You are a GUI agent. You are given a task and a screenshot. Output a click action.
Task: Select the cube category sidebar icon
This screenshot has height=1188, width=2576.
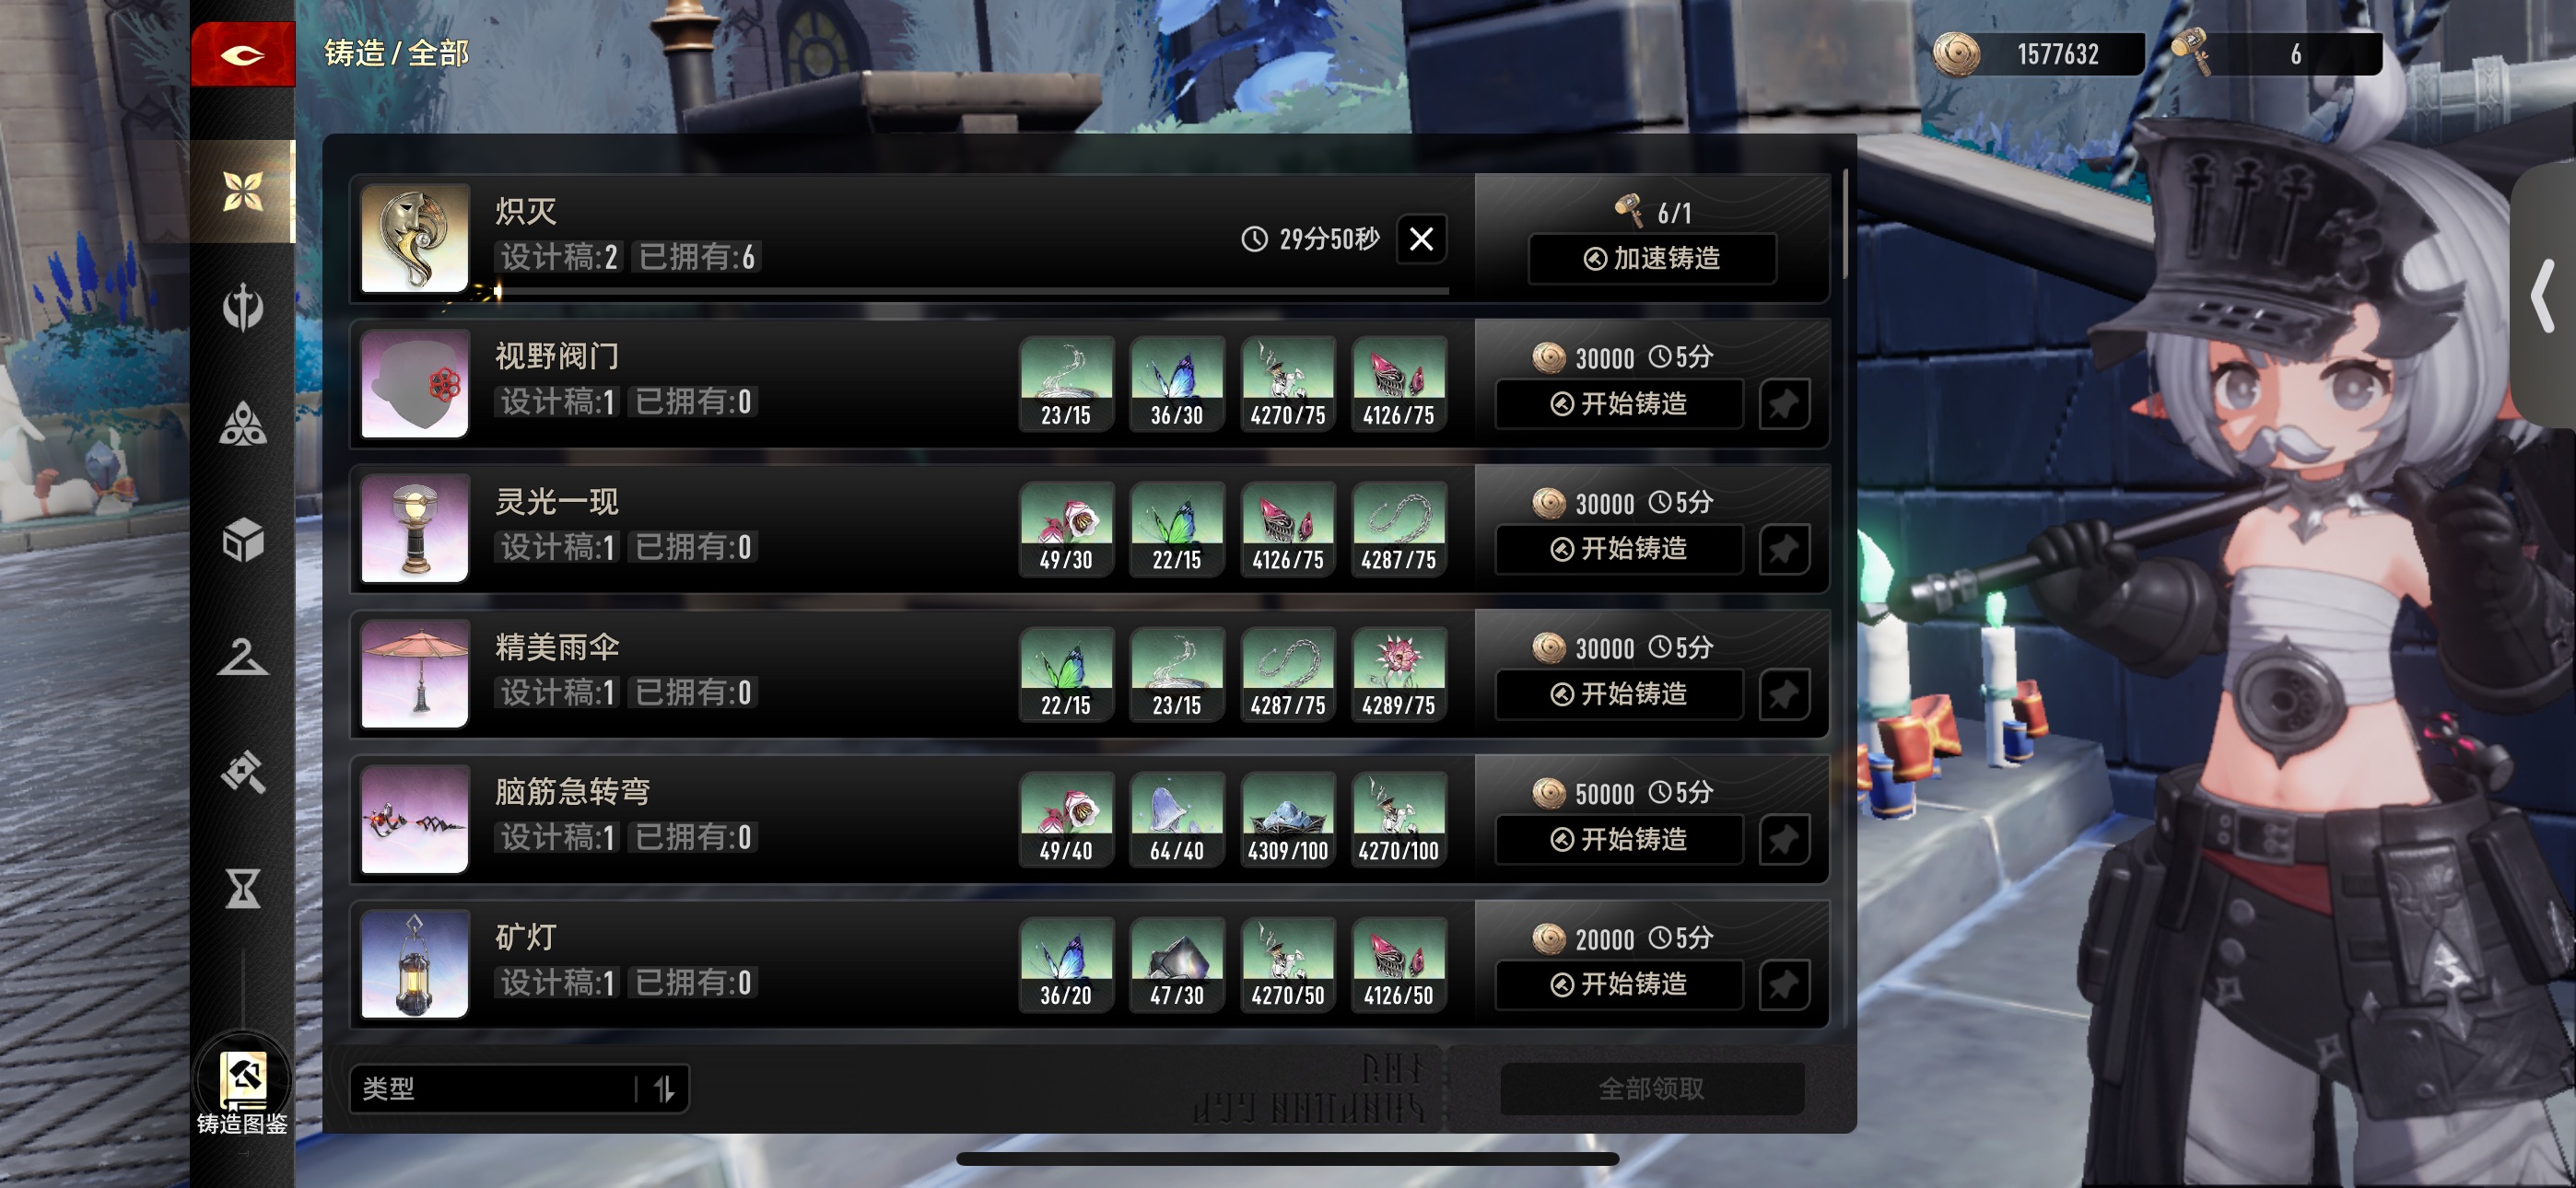point(243,541)
